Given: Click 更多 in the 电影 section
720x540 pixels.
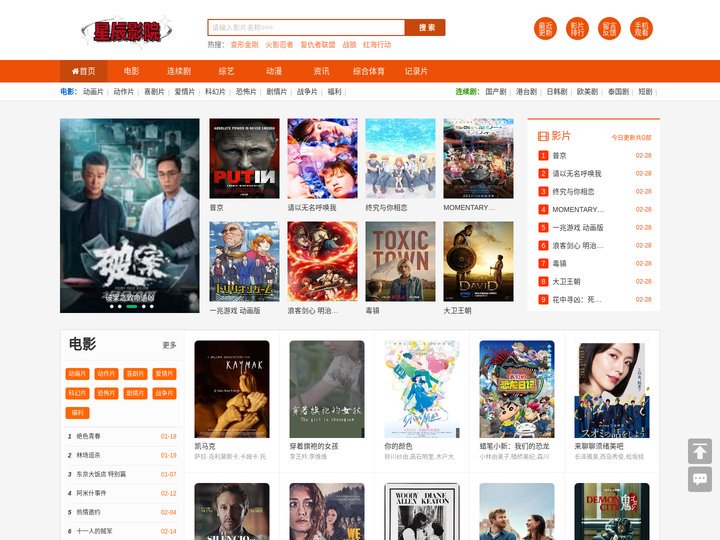Looking at the screenshot, I should (x=169, y=345).
